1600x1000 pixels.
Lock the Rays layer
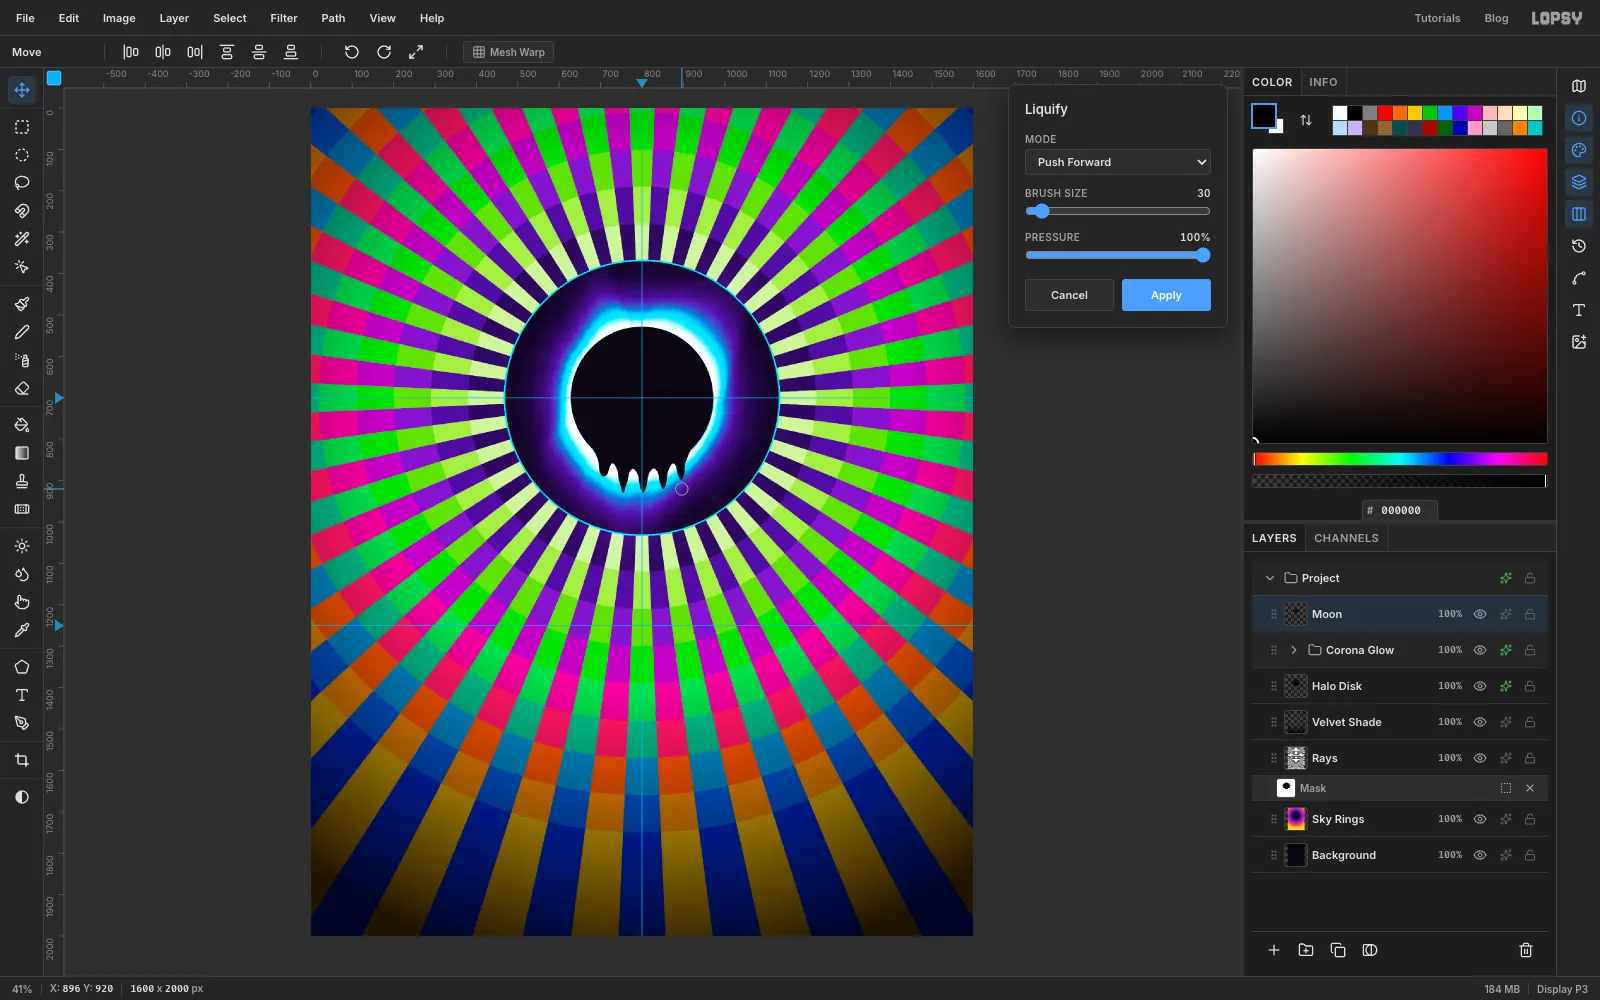pos(1530,758)
